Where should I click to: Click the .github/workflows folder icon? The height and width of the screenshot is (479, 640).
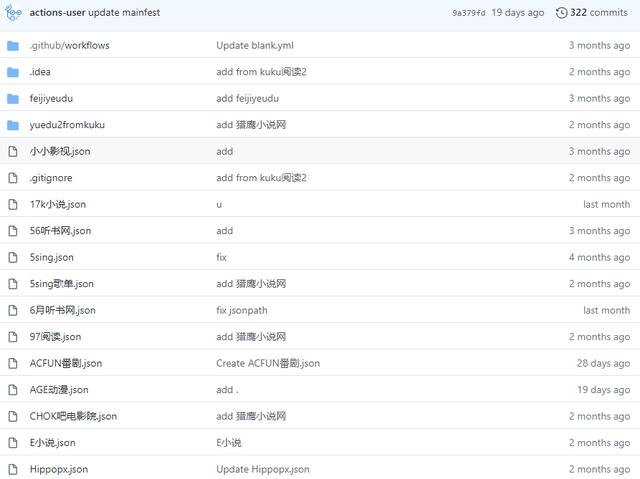point(13,46)
